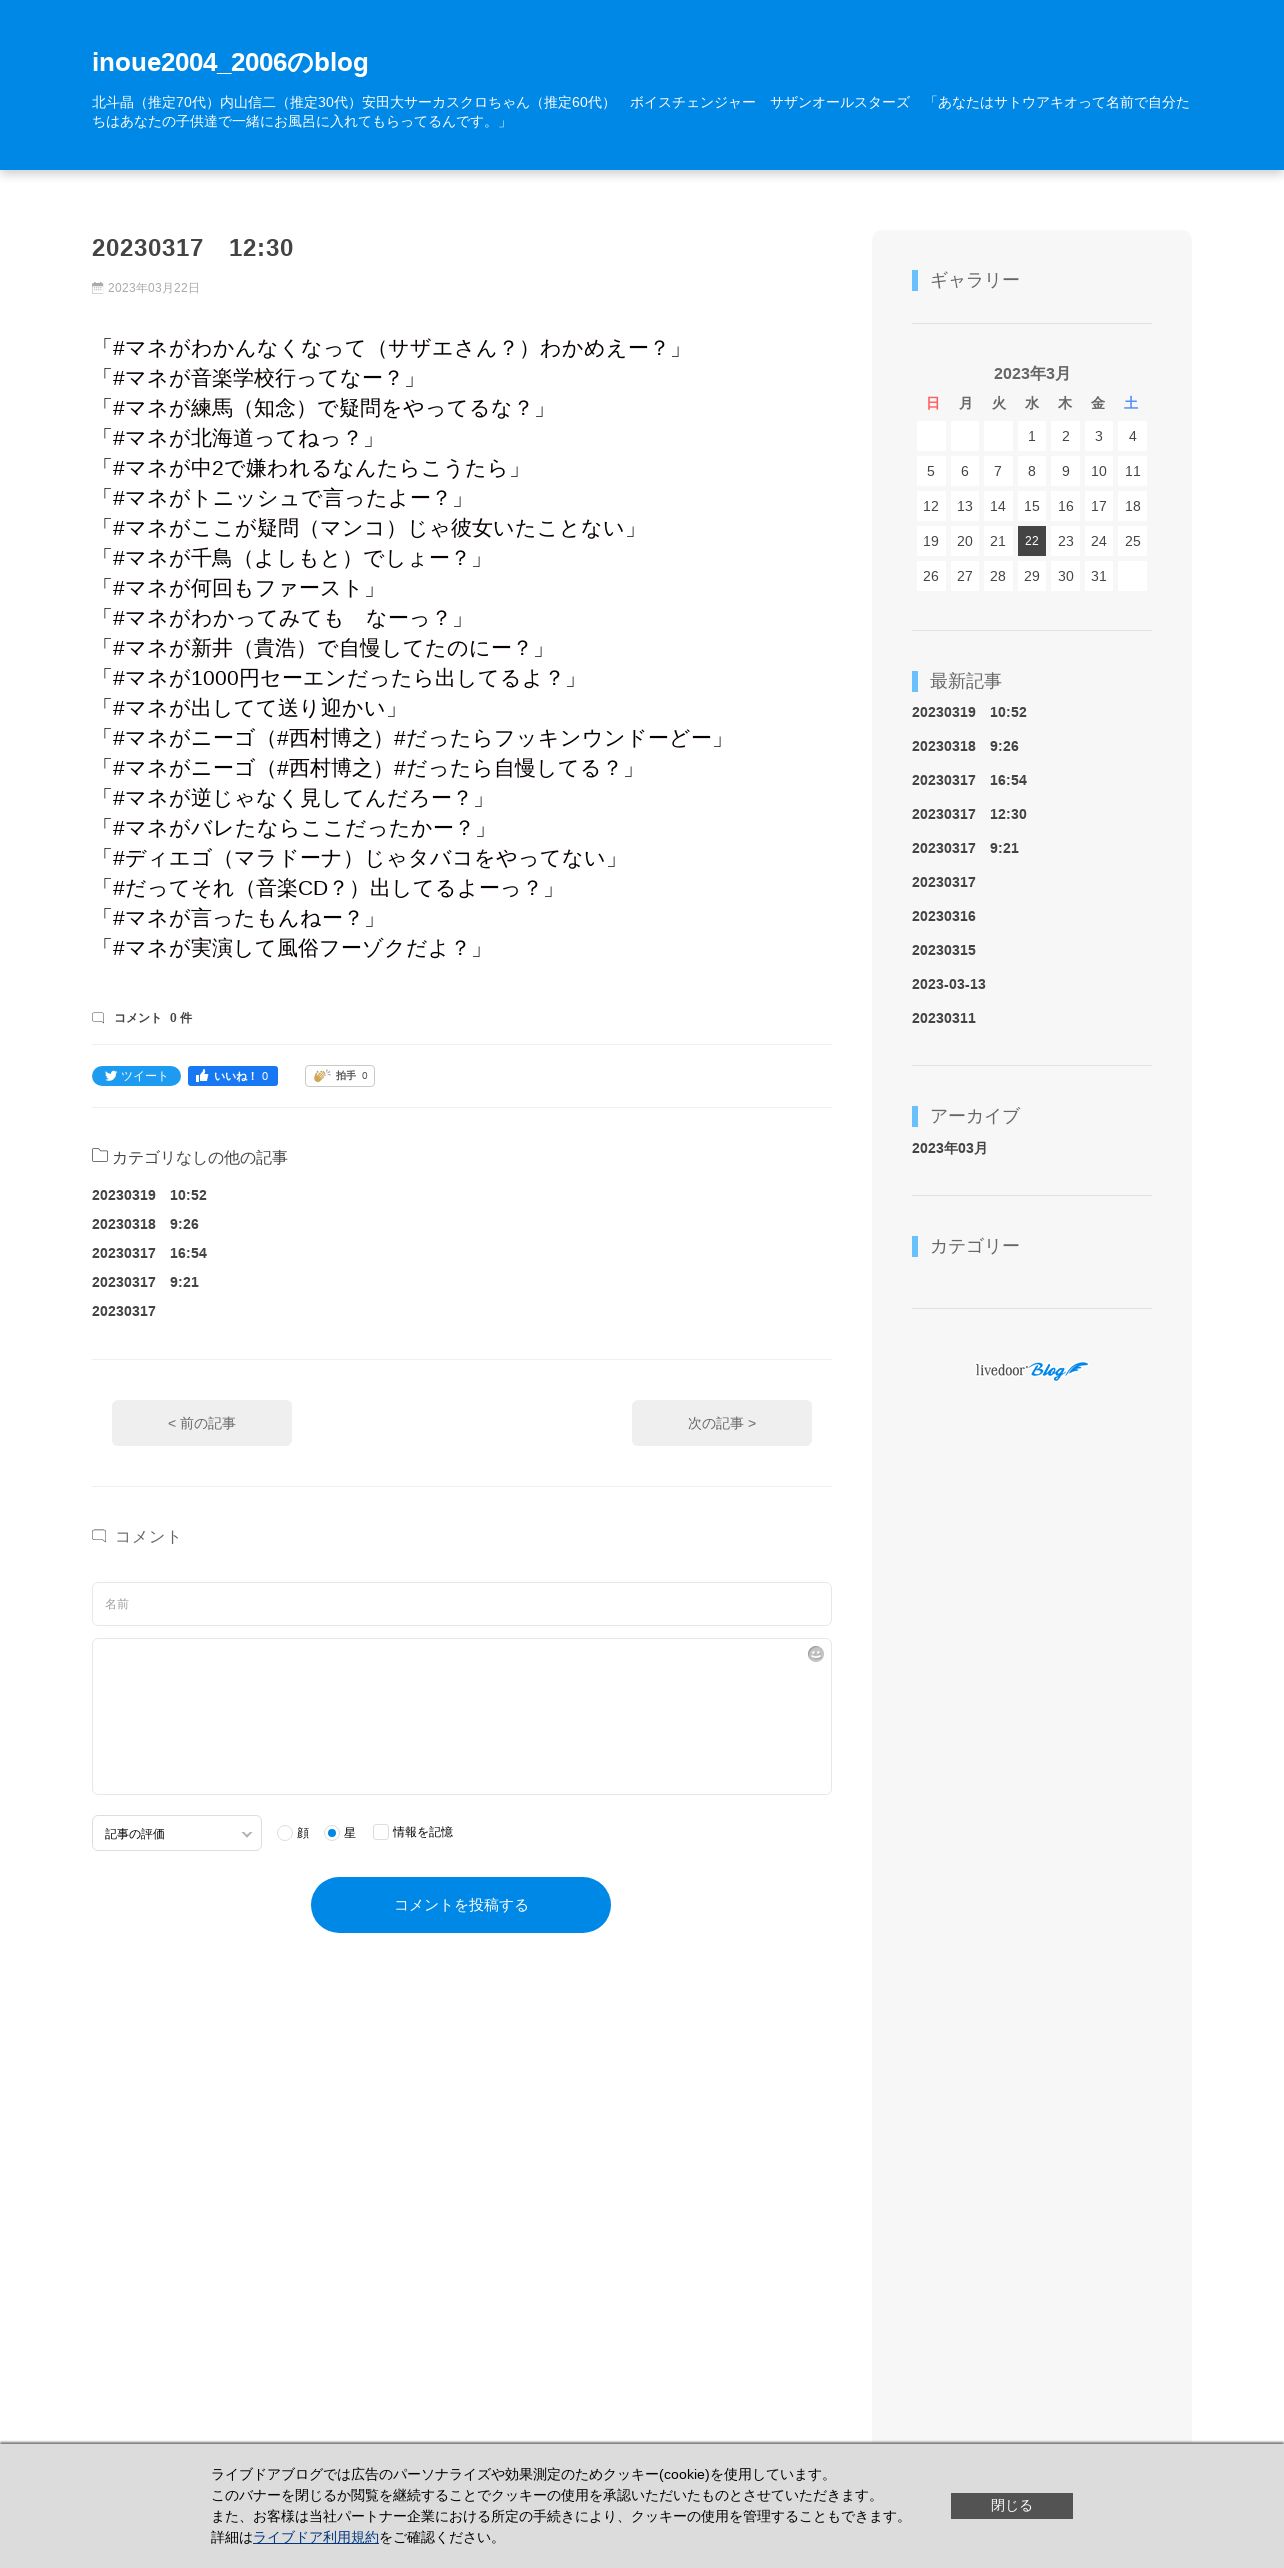
Task: Select the 顔 radio button
Action: 285,1833
